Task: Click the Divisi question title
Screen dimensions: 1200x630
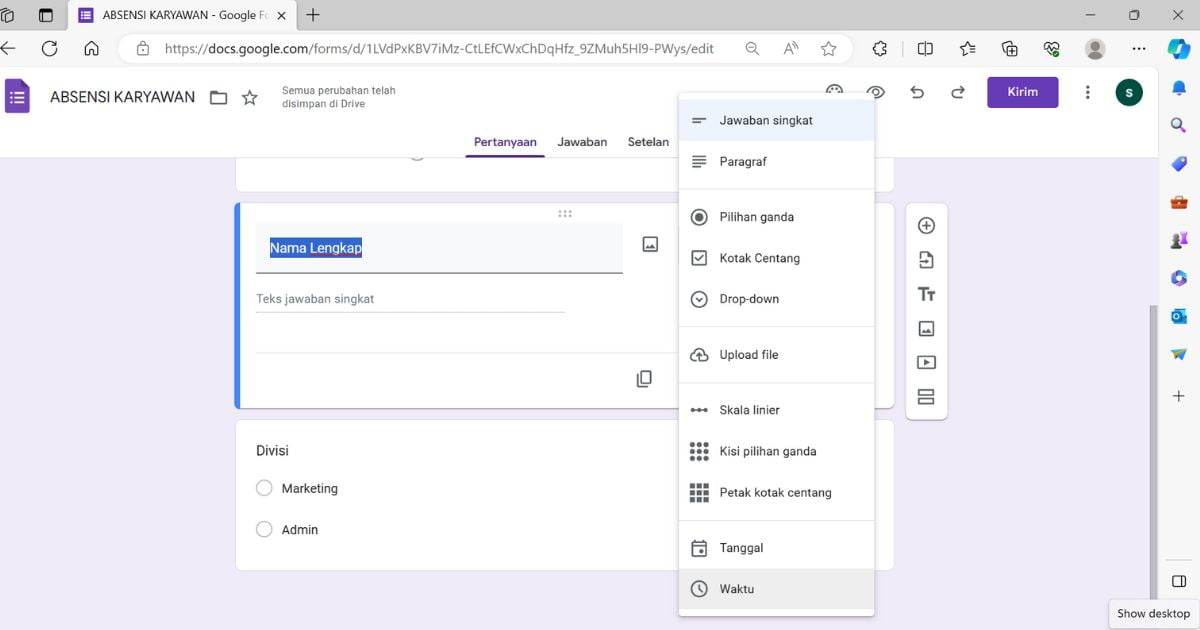Action: (272, 451)
